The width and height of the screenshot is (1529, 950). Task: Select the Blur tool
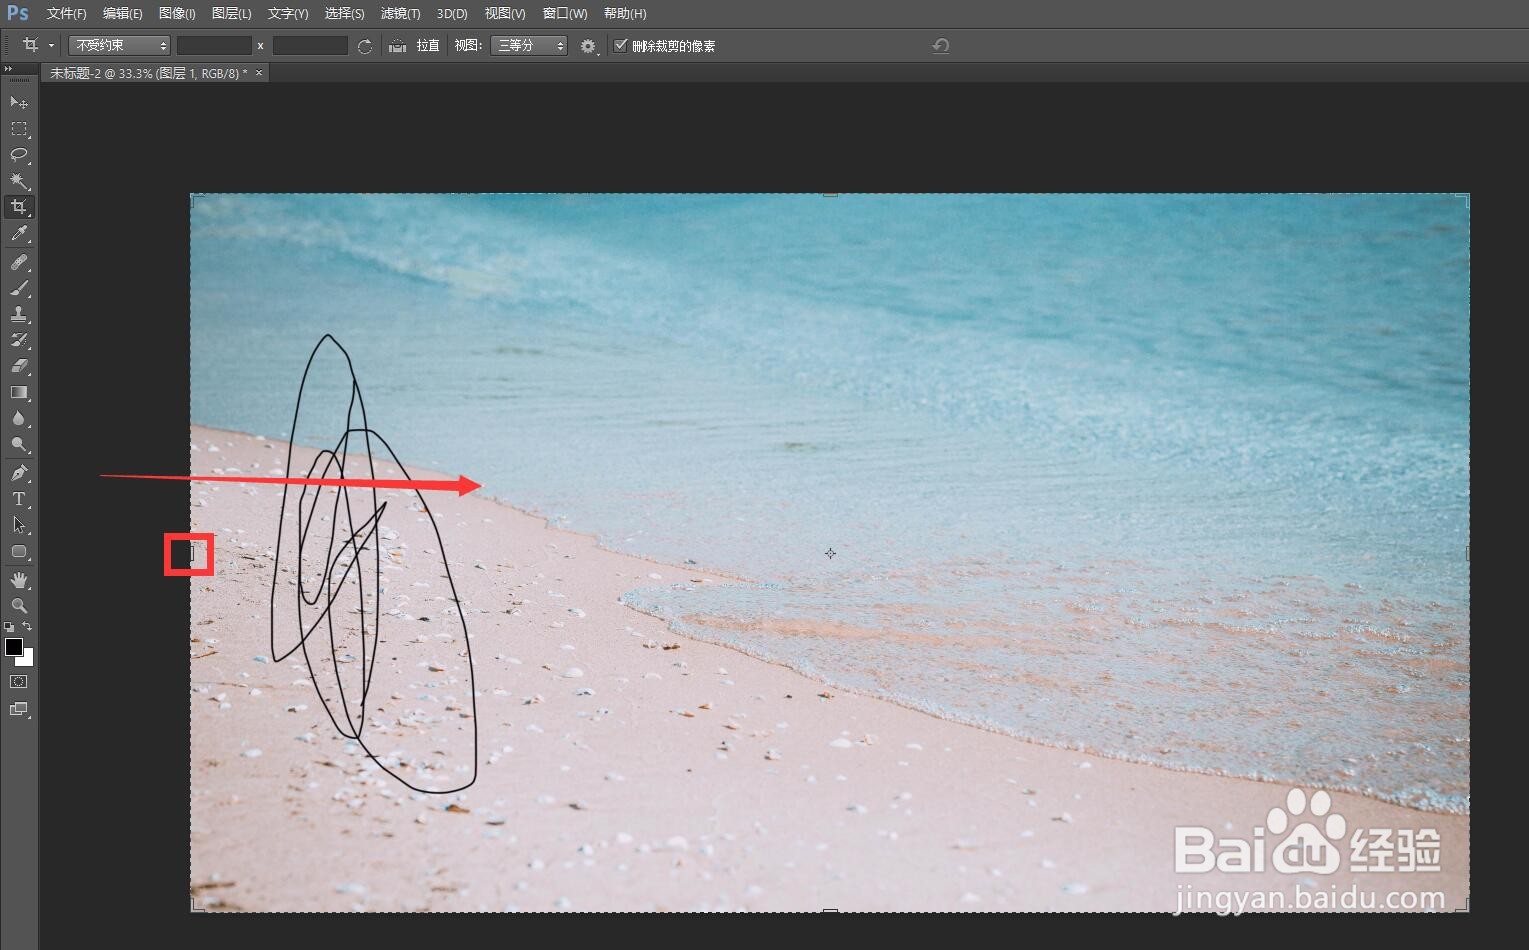click(x=19, y=418)
